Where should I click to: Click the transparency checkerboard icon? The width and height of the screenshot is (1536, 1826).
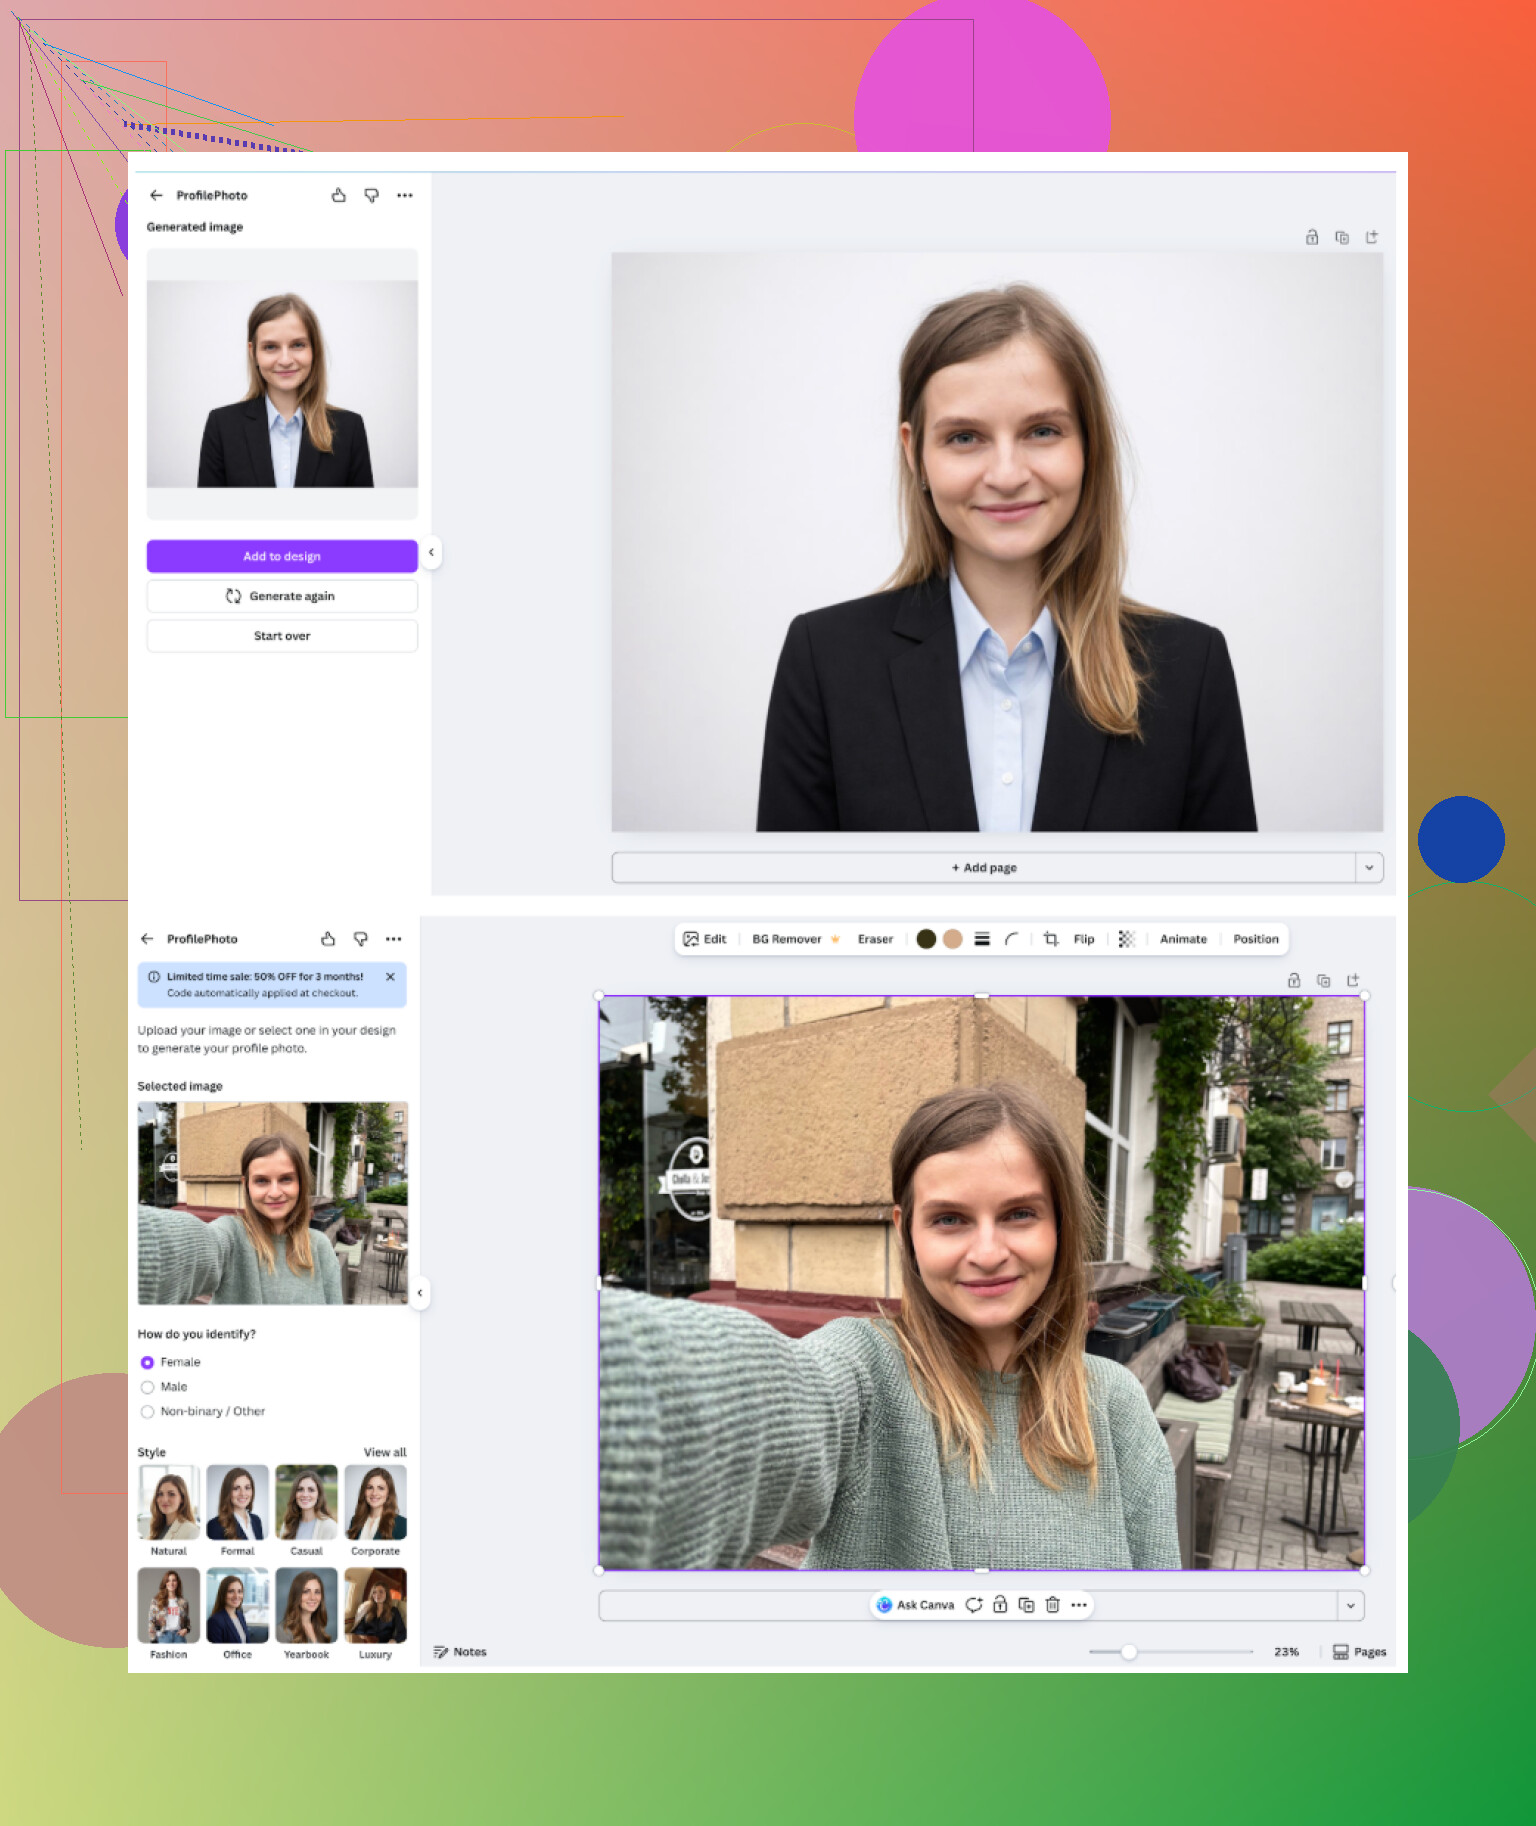tap(1126, 939)
